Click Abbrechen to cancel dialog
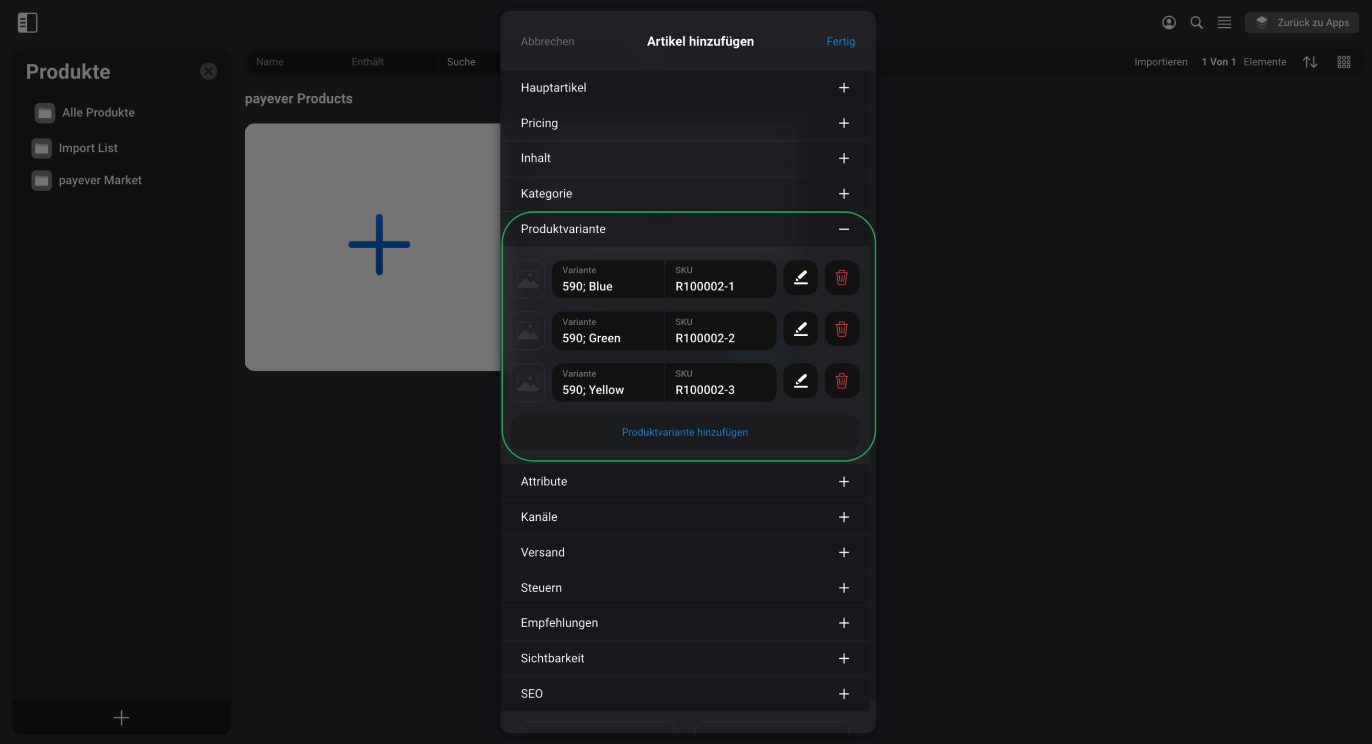This screenshot has width=1372, height=744. coord(547,41)
